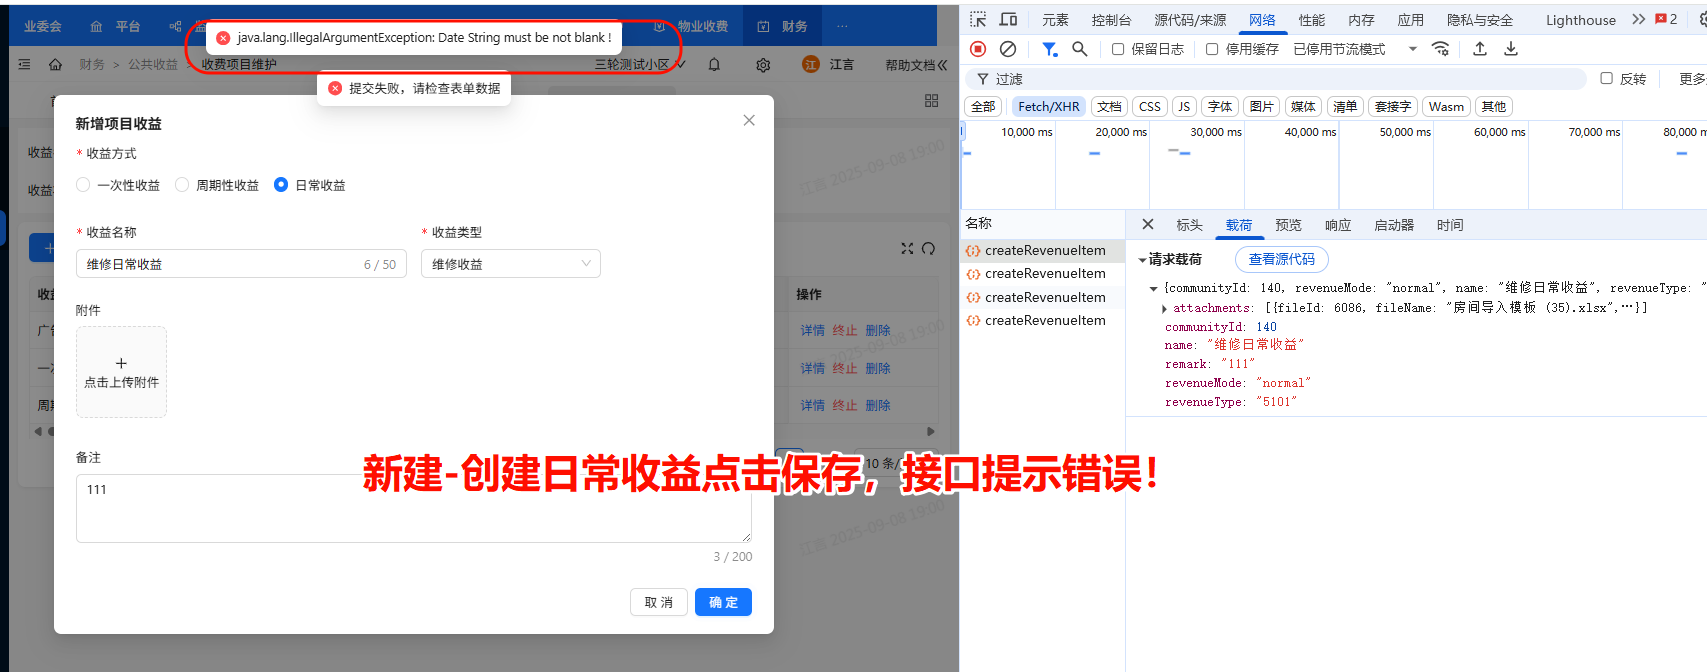Open 物业收费 top navigation item
Screen dimensions: 1707x672
pos(690,26)
